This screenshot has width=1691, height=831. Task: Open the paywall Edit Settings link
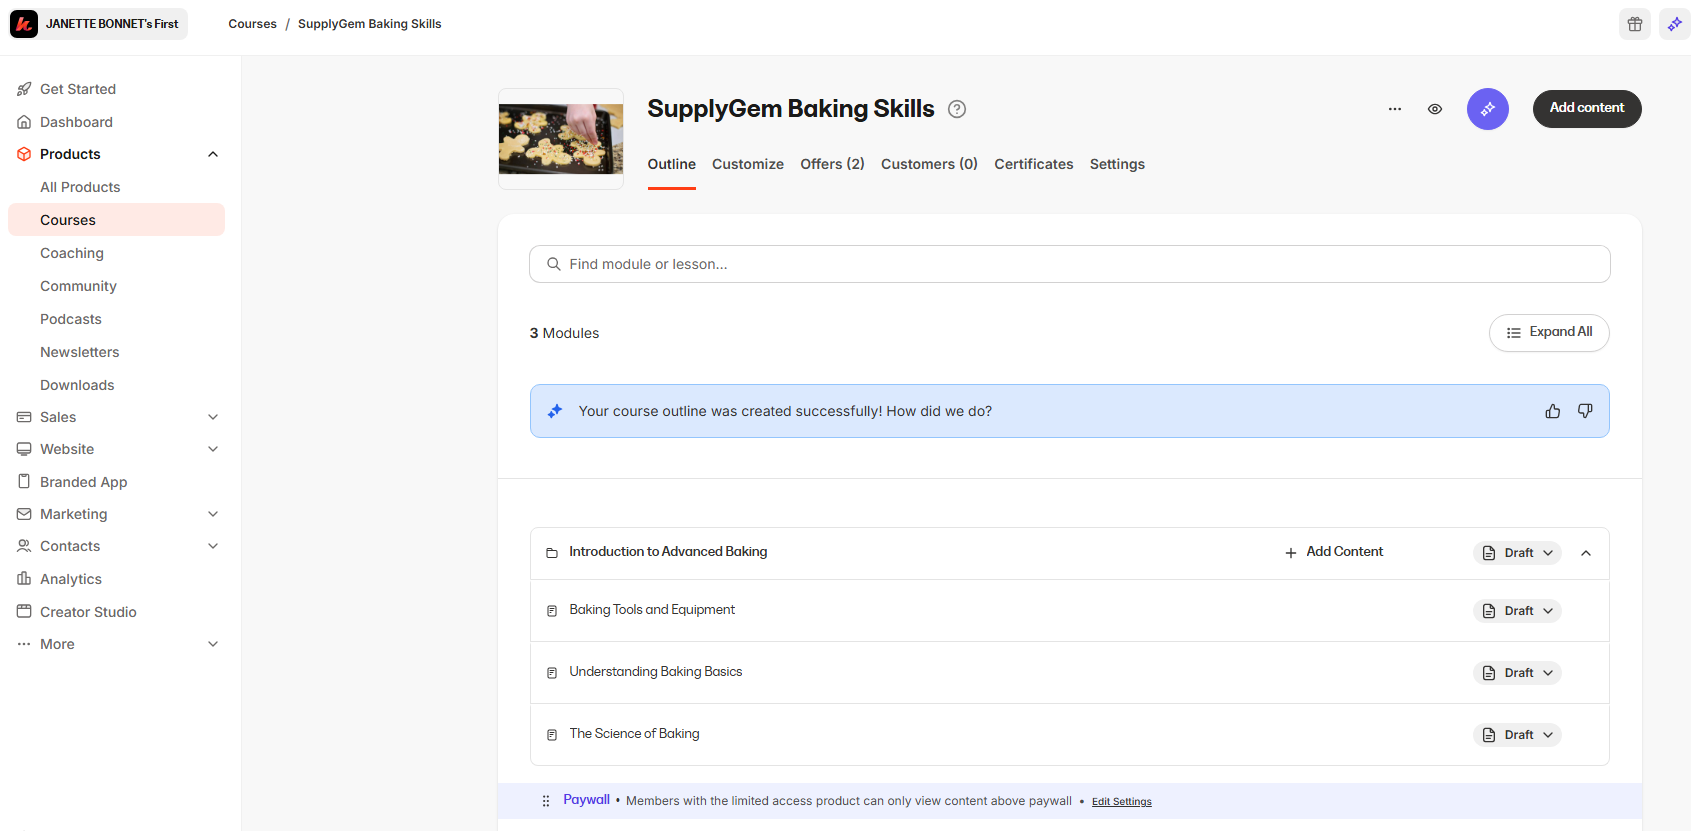coord(1121,802)
